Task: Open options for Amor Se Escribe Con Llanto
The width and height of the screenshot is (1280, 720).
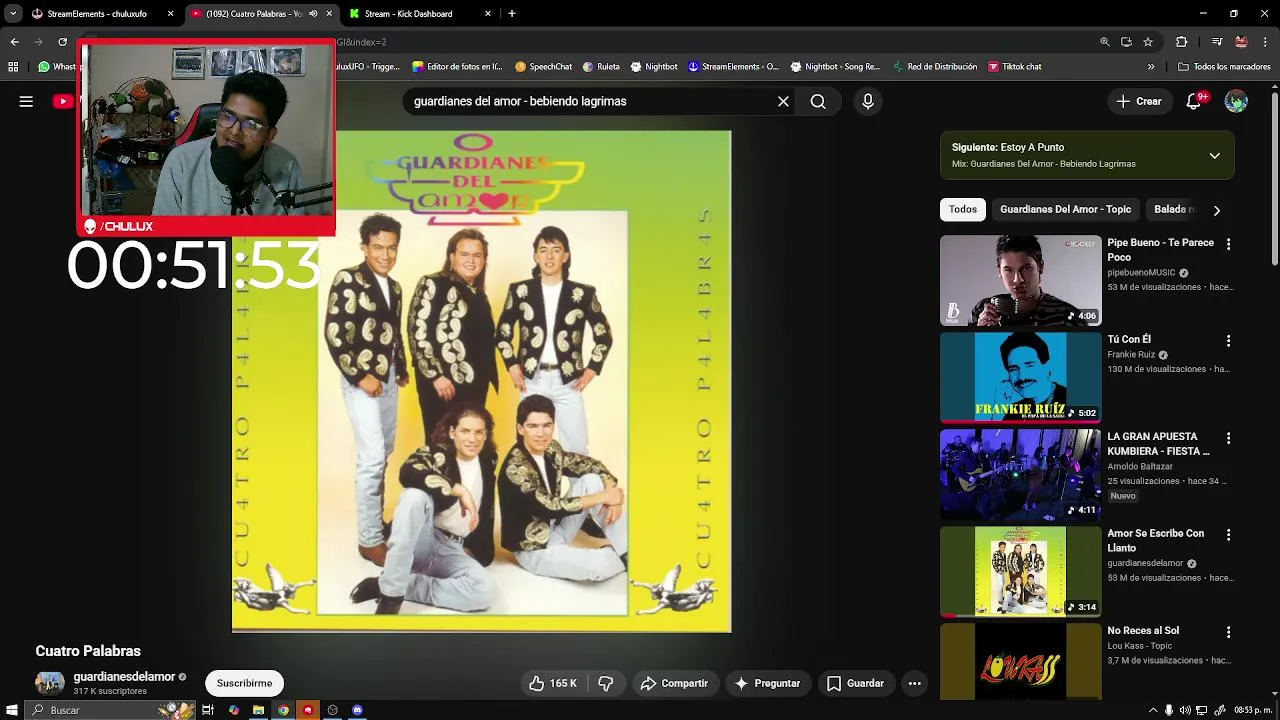Action: (x=1228, y=535)
